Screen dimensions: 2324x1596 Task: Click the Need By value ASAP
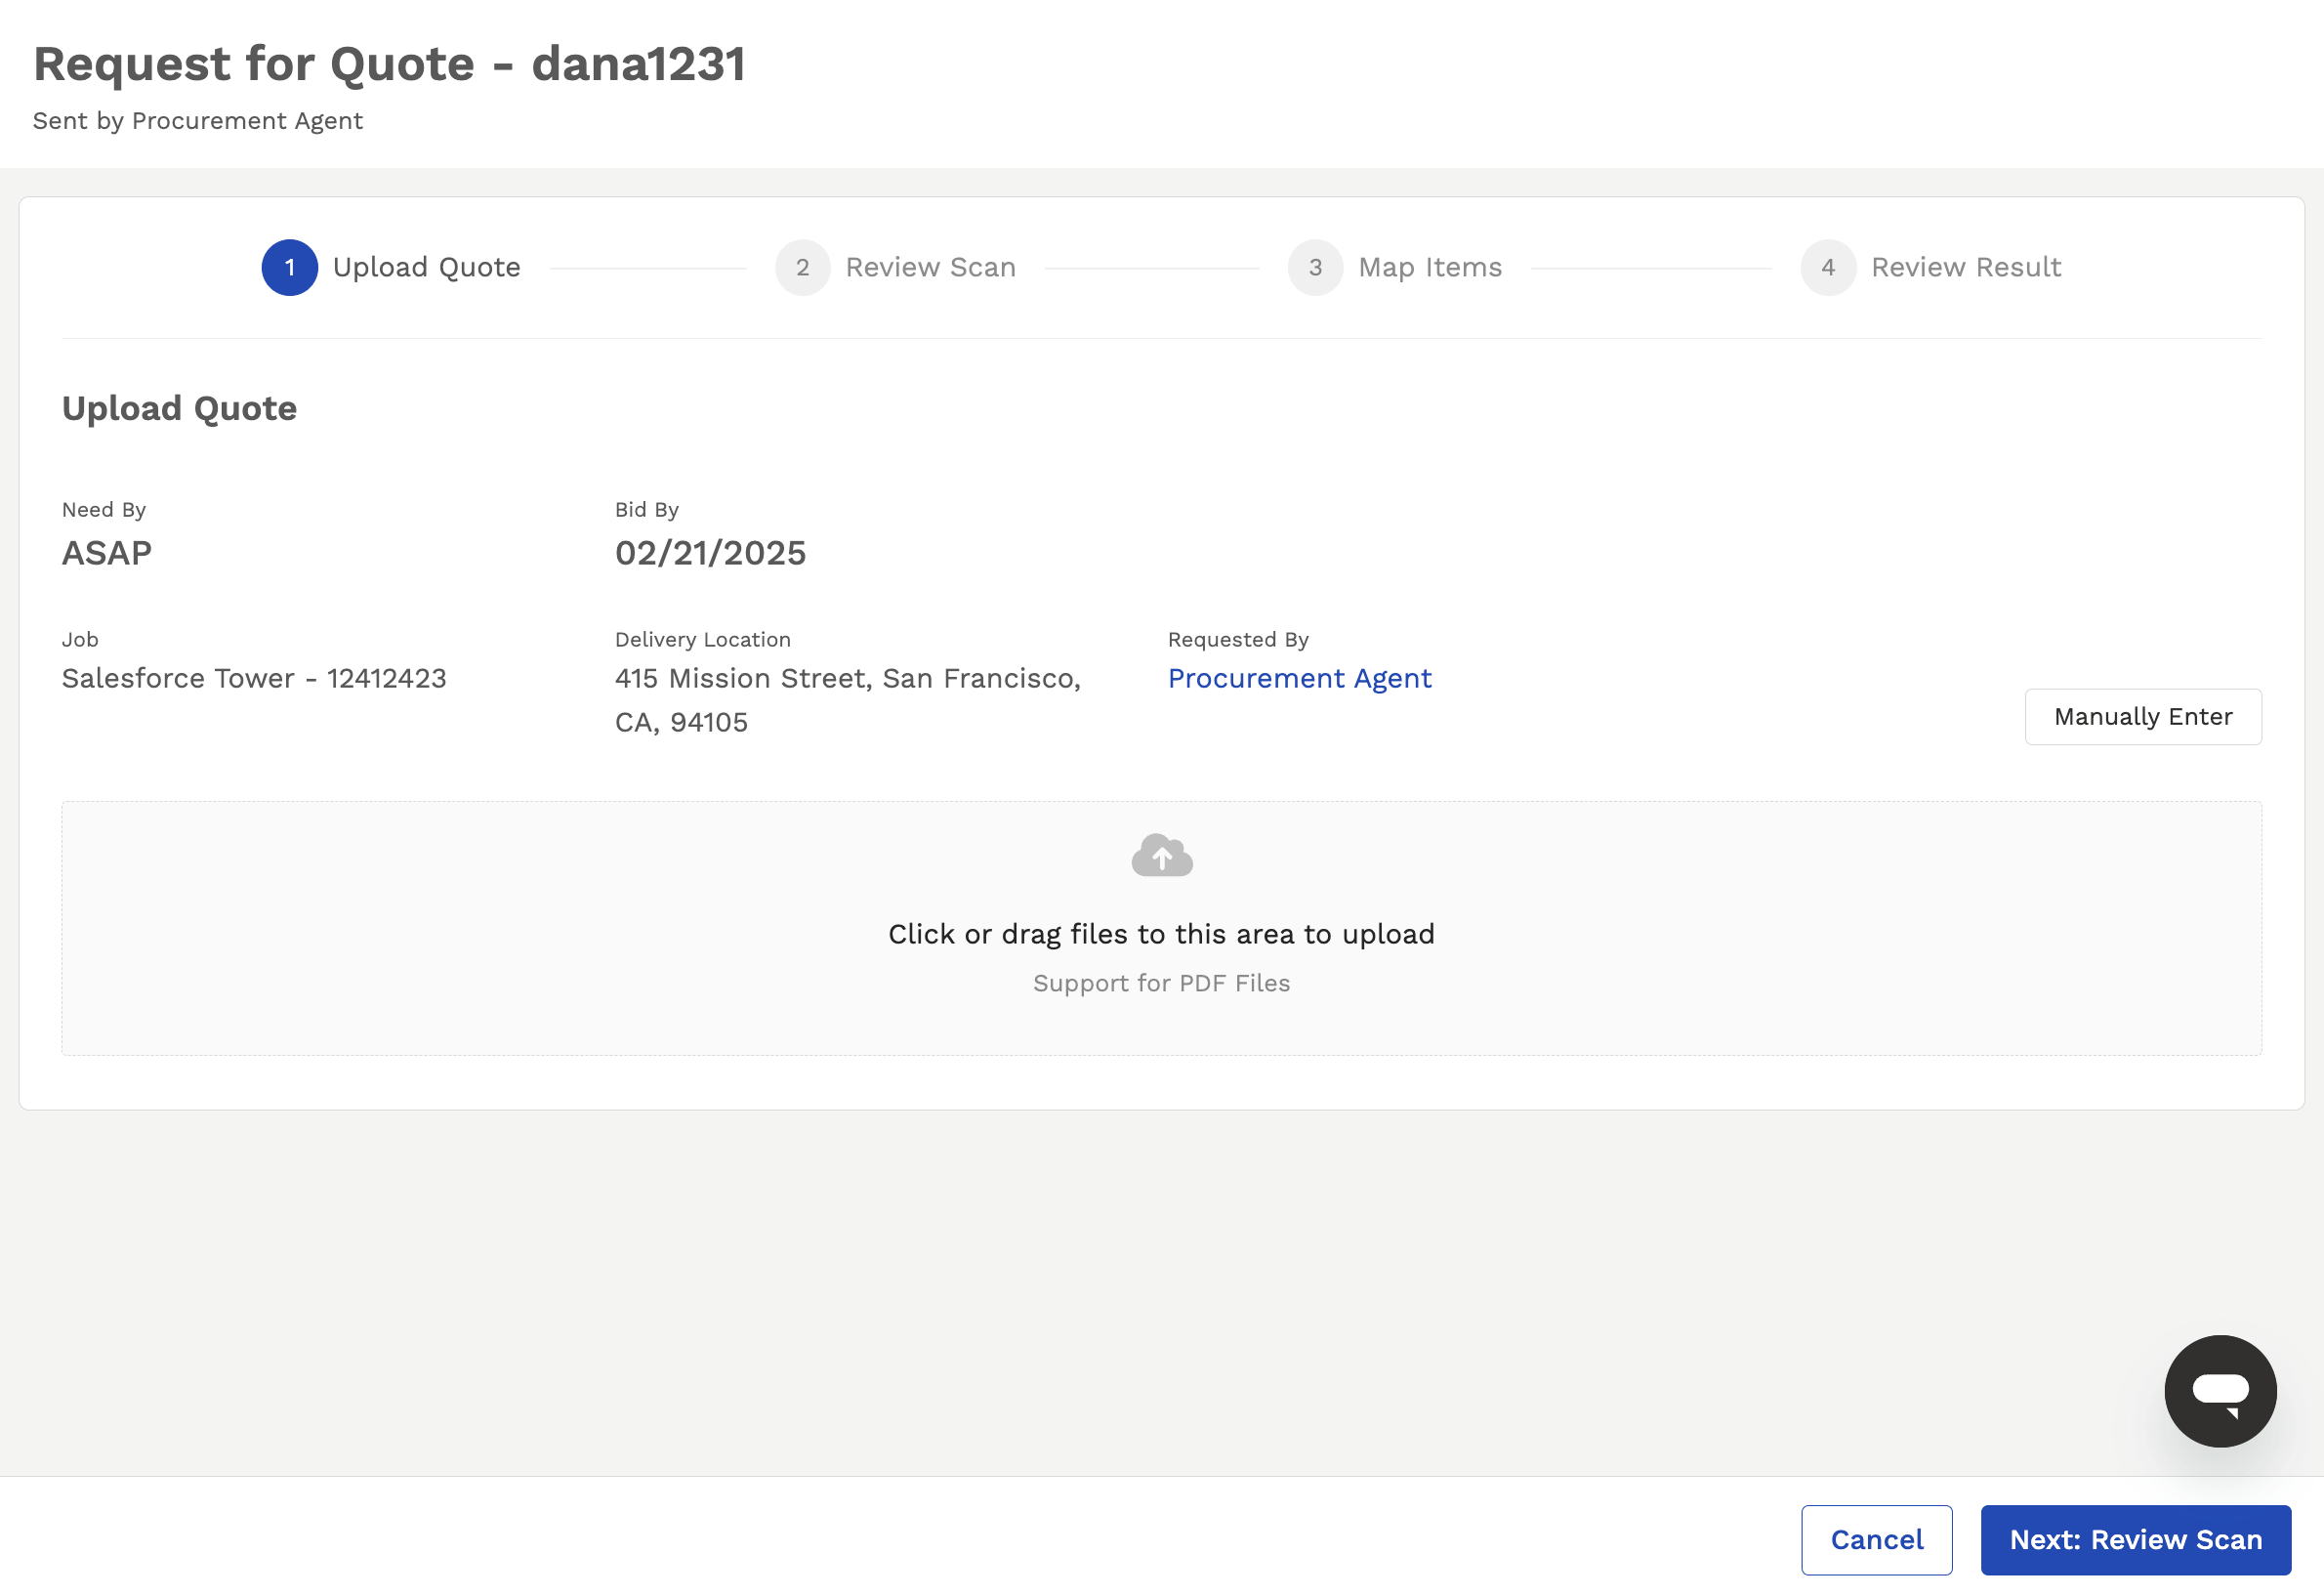point(107,553)
